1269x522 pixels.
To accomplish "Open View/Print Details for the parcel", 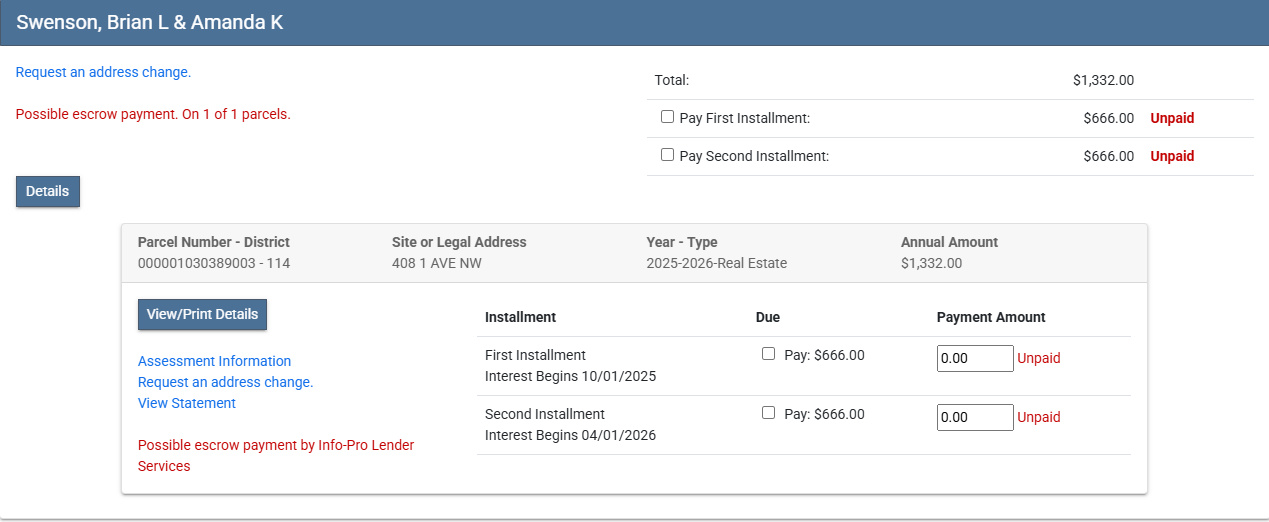I will [202, 314].
